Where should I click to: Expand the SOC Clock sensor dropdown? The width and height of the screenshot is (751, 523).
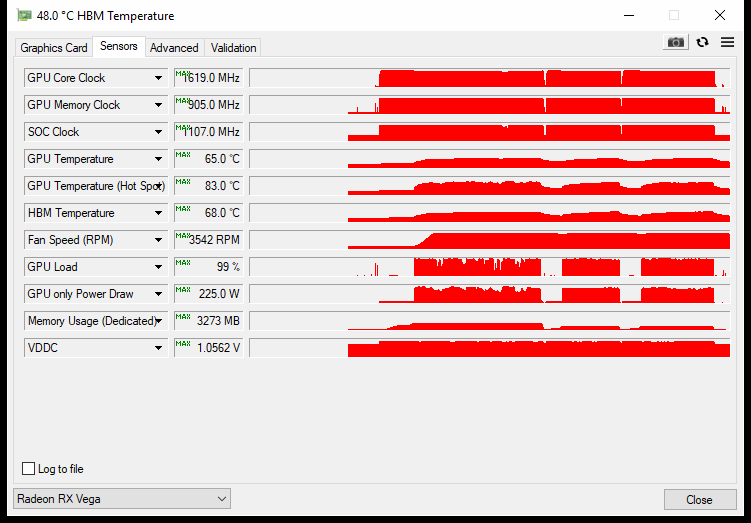[x=96, y=132]
